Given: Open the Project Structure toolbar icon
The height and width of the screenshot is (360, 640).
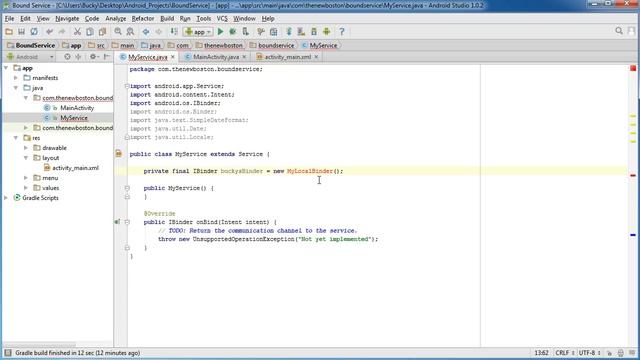Looking at the screenshot, I should [273, 31].
